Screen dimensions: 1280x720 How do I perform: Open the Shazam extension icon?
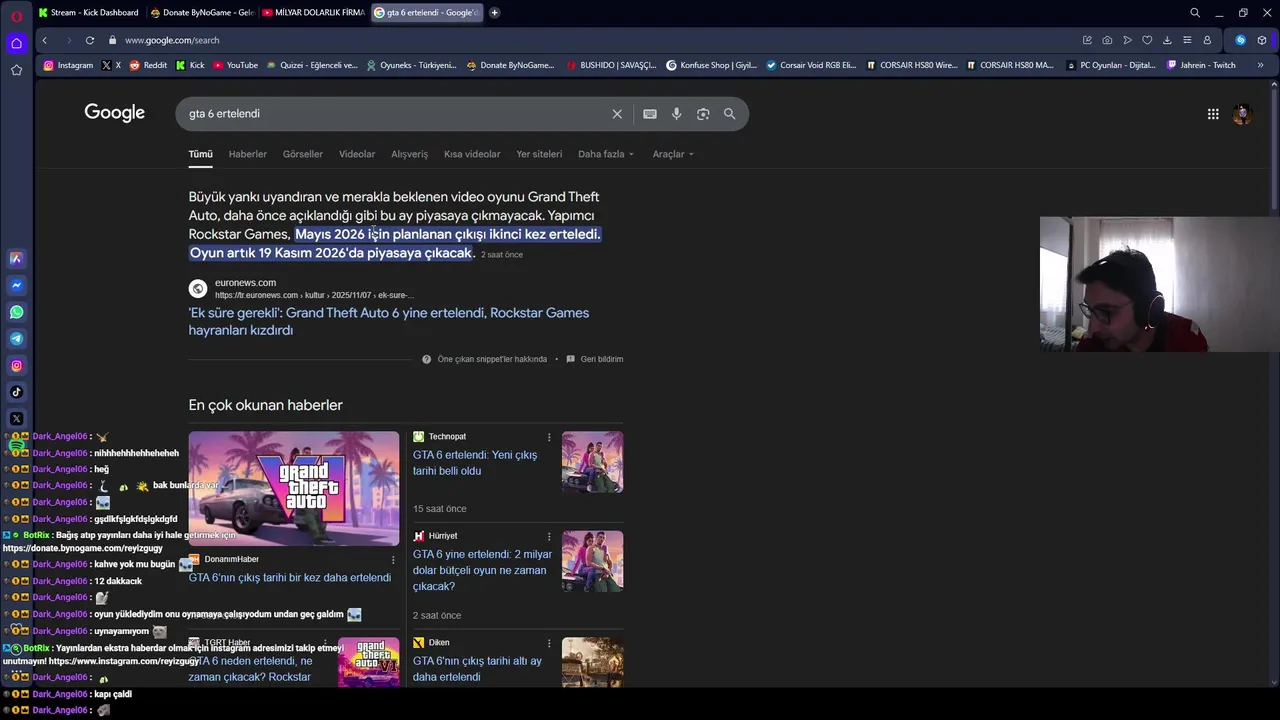pyautogui.click(x=1240, y=40)
